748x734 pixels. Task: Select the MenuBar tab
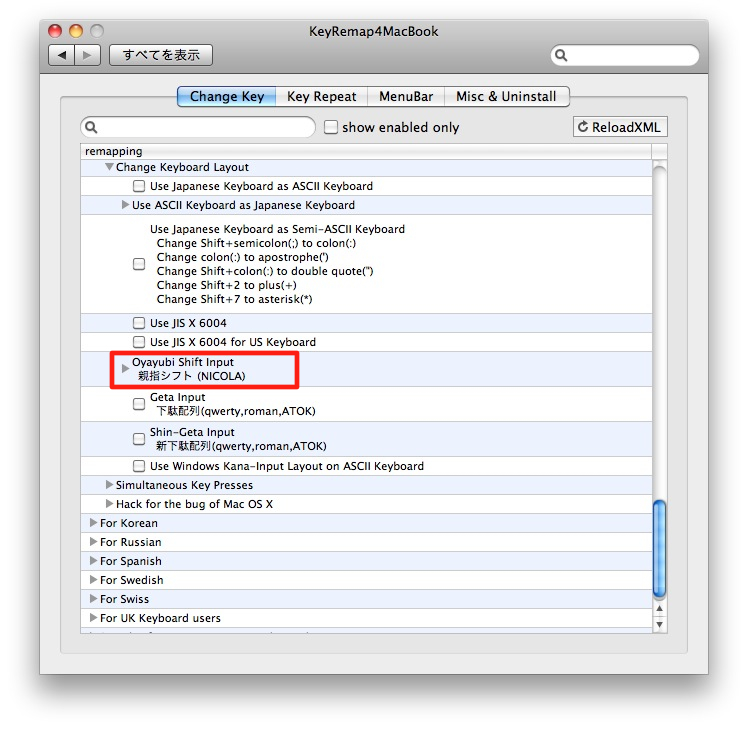click(406, 97)
